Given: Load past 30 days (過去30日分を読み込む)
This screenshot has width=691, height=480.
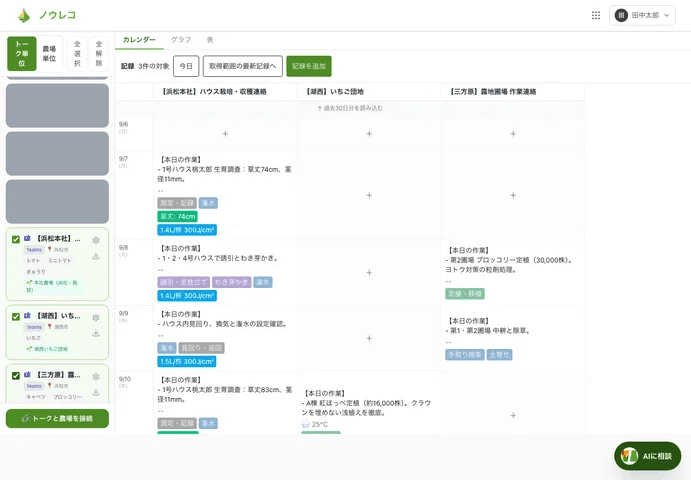Looking at the screenshot, I should pyautogui.click(x=350, y=108).
